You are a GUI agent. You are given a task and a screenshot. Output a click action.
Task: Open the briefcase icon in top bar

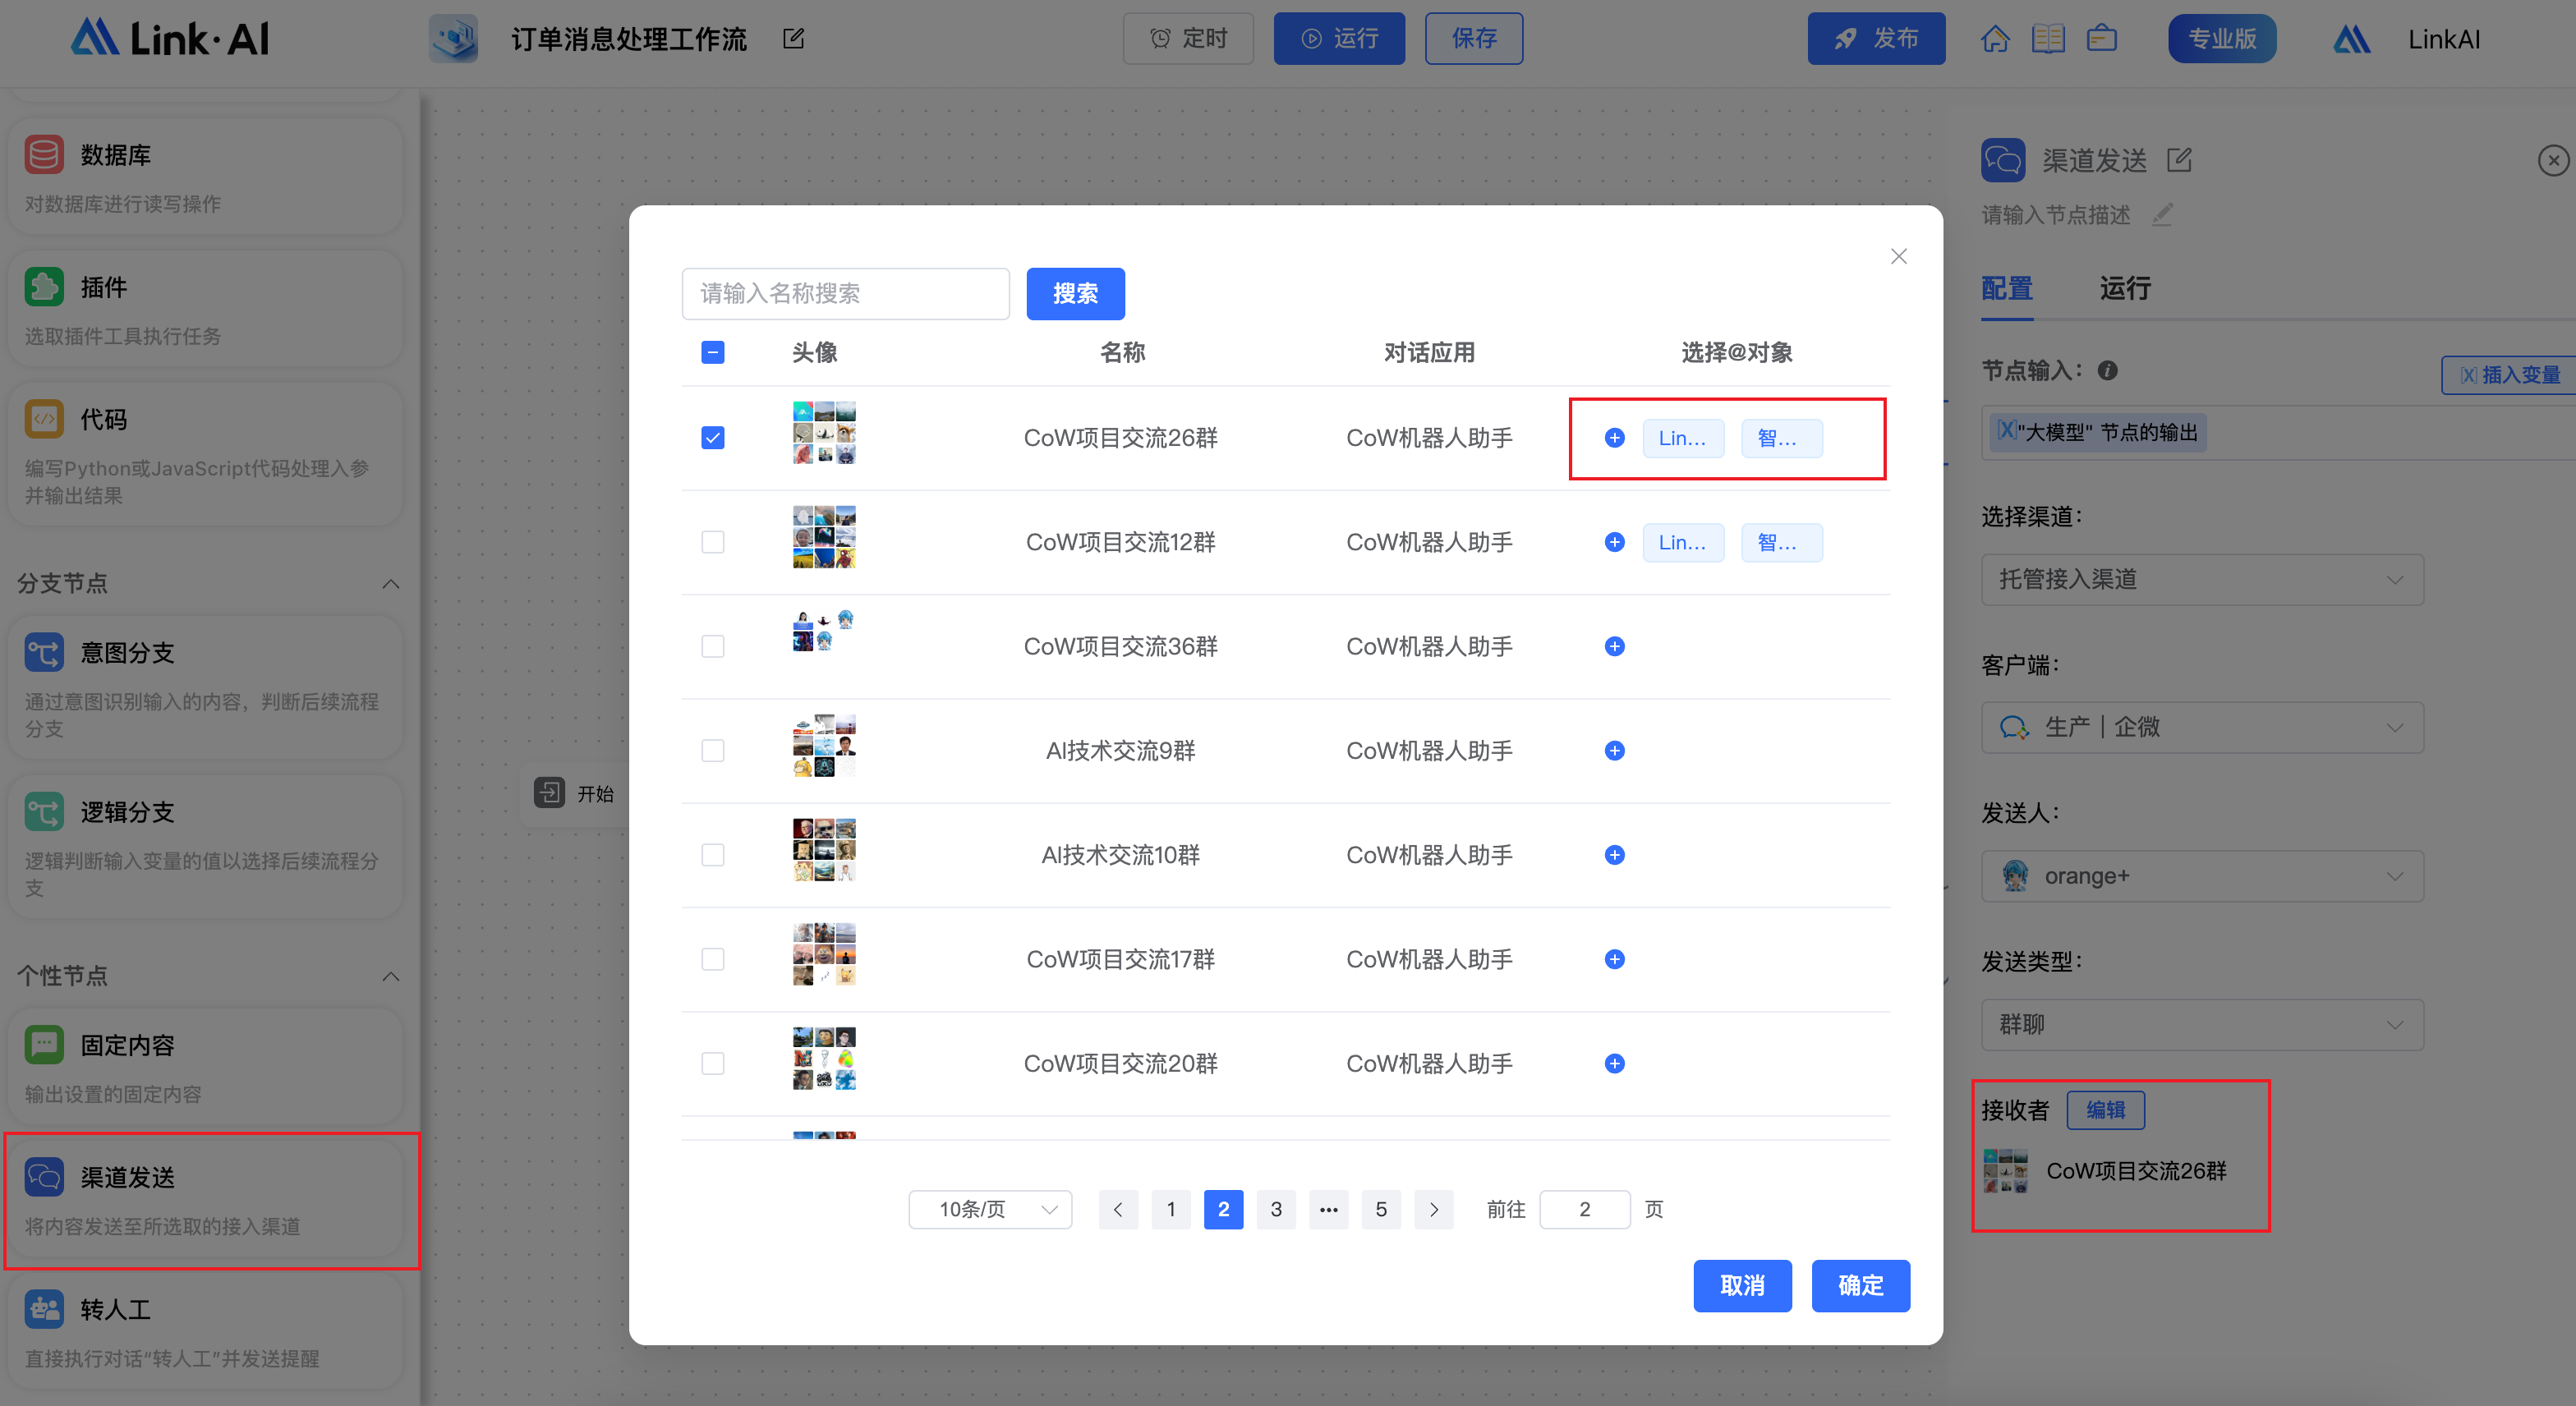coord(2101,39)
